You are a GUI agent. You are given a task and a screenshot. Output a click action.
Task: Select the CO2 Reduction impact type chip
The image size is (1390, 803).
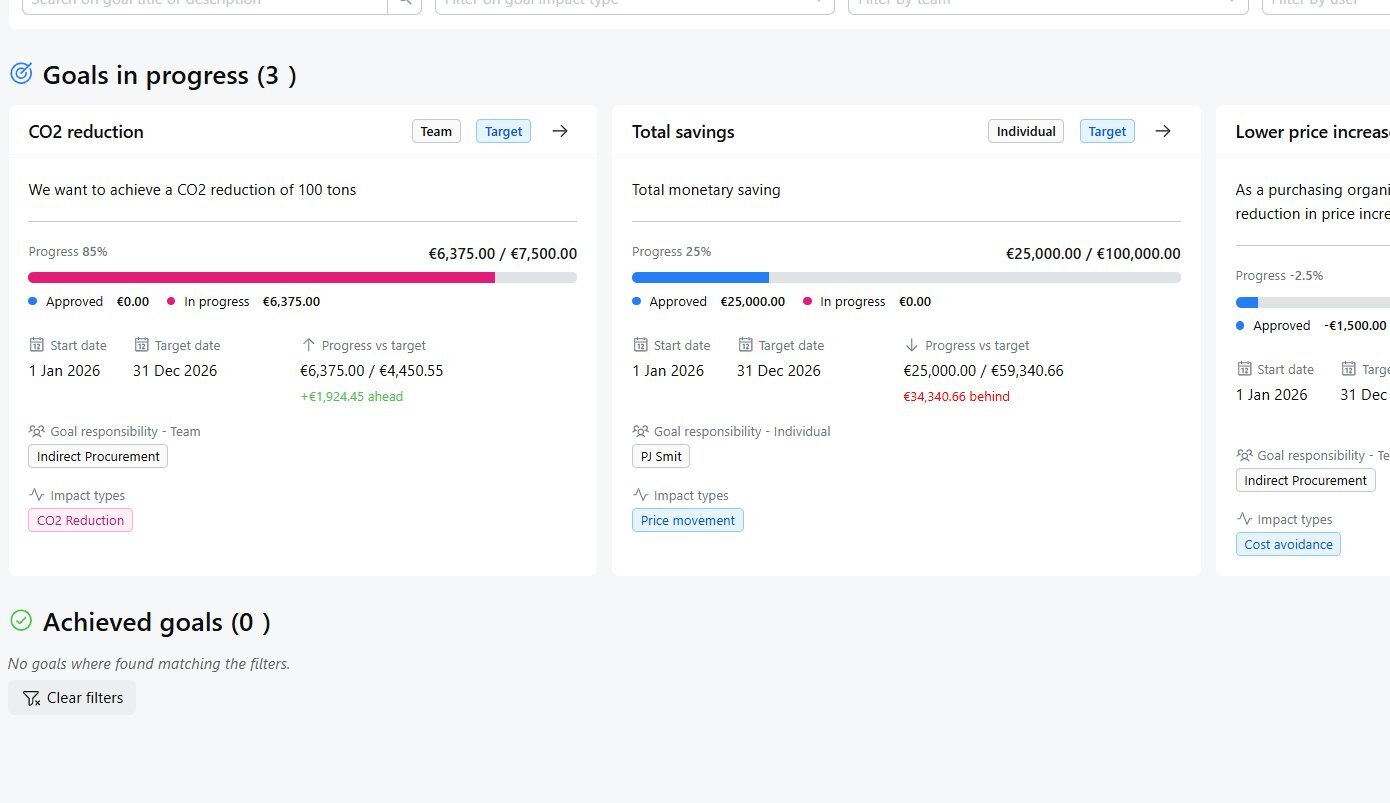[80, 520]
